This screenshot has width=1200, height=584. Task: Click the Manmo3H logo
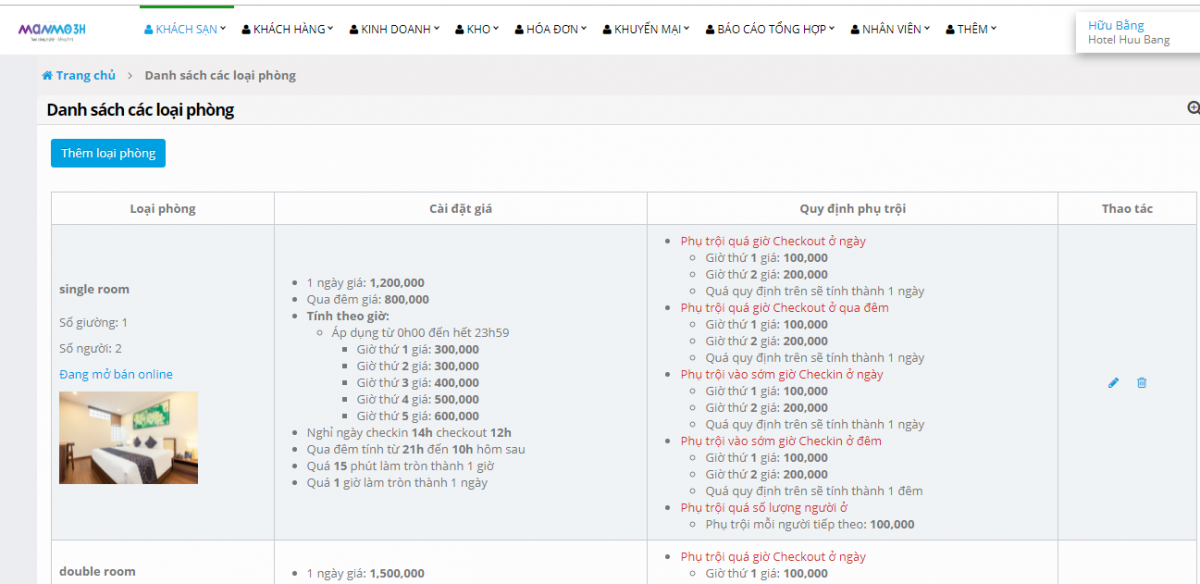pos(52,30)
